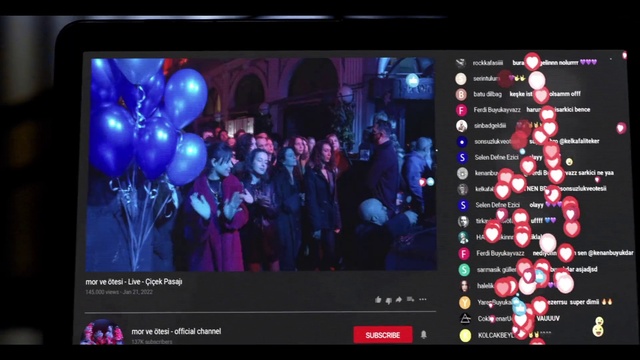Click the laughing emoji reaction in chat
The height and width of the screenshot is (360, 640).
[x=598, y=327]
